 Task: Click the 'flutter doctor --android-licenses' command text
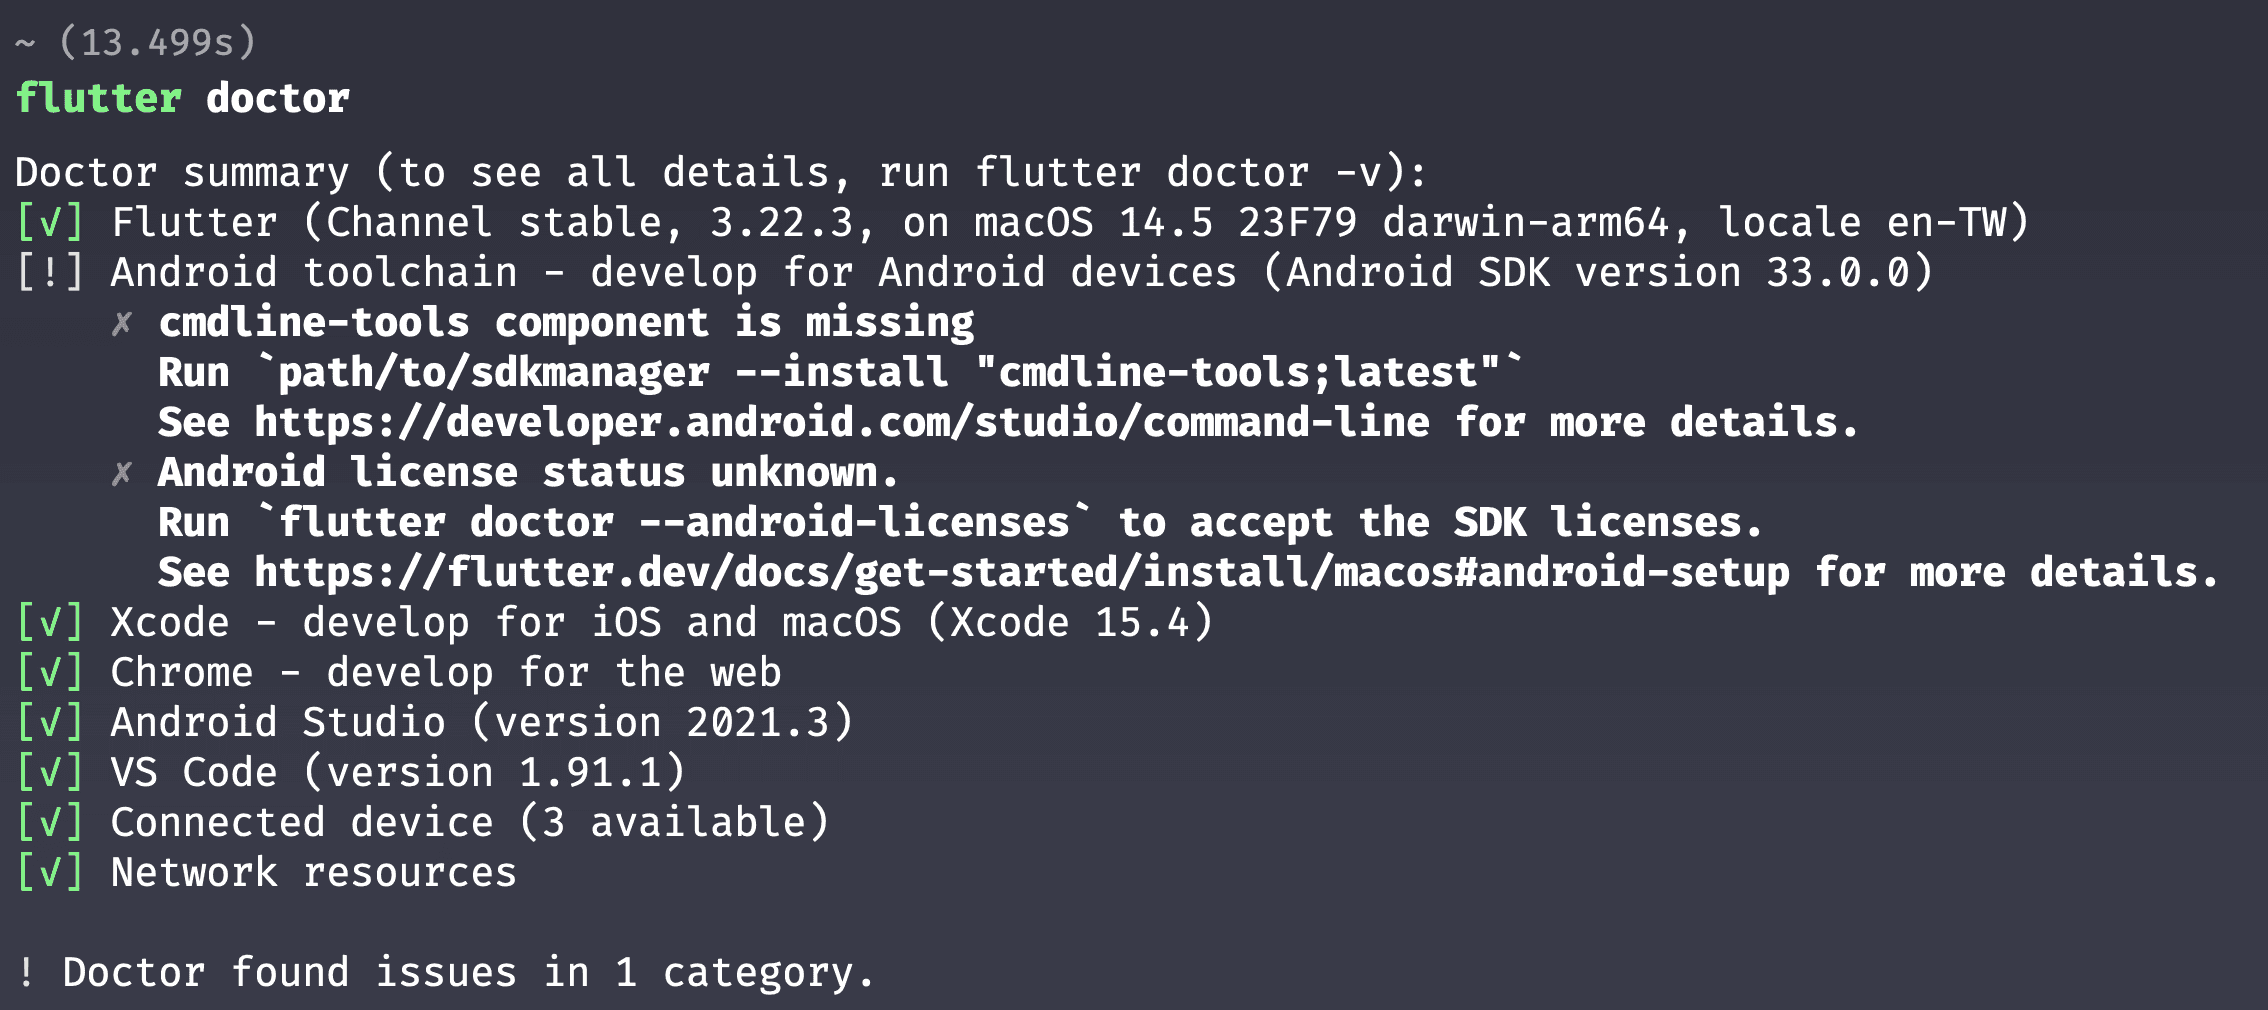click(674, 522)
